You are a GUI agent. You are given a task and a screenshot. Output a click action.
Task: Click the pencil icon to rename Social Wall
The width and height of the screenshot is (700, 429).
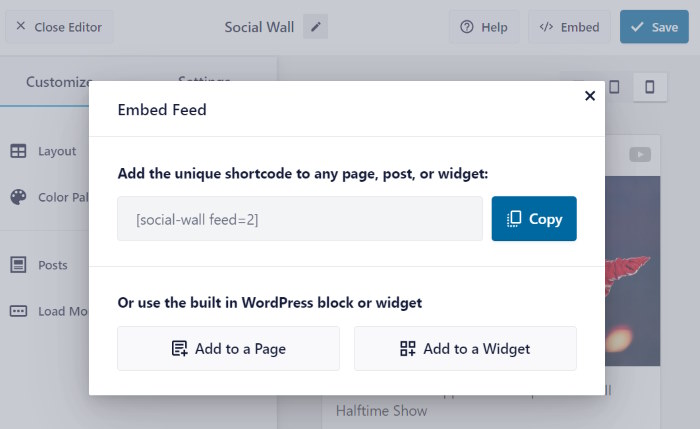[317, 27]
